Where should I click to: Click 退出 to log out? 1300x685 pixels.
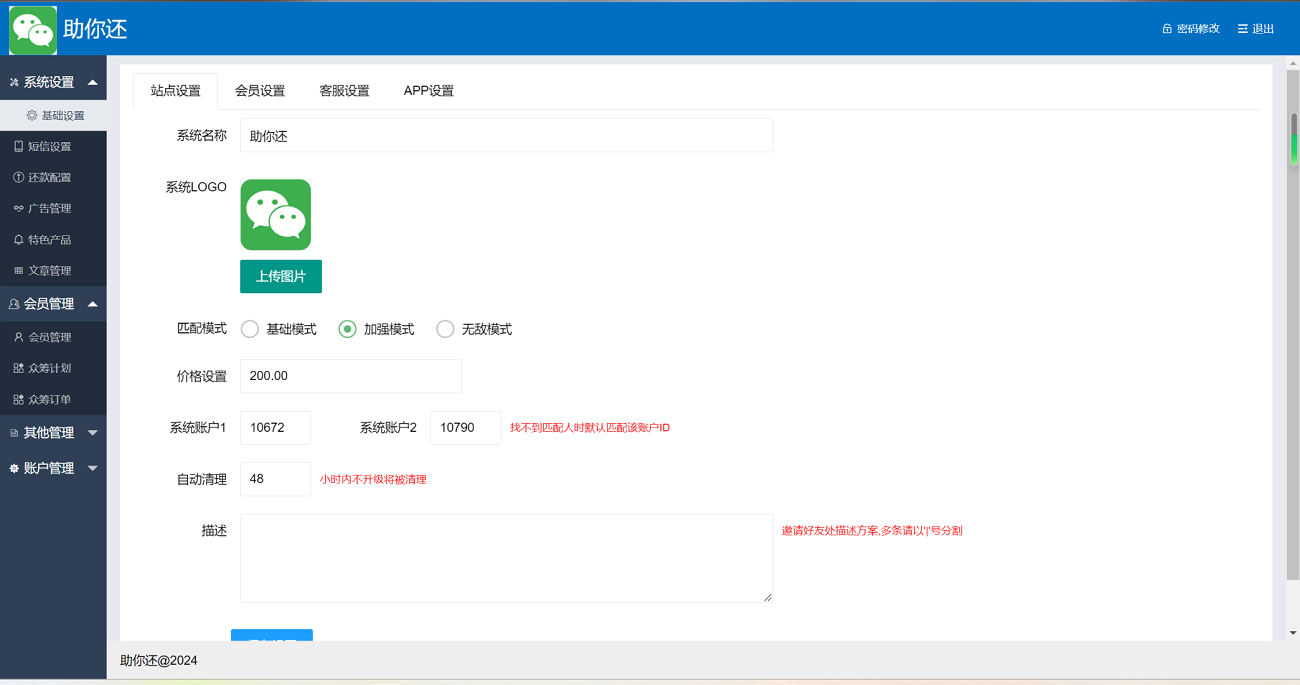[x=1255, y=29]
